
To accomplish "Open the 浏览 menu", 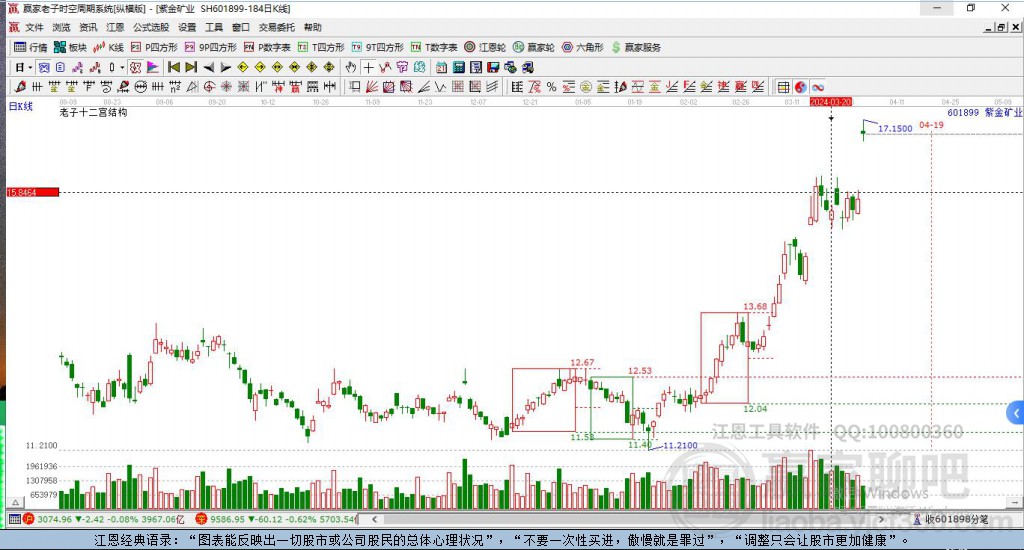I will point(61,27).
